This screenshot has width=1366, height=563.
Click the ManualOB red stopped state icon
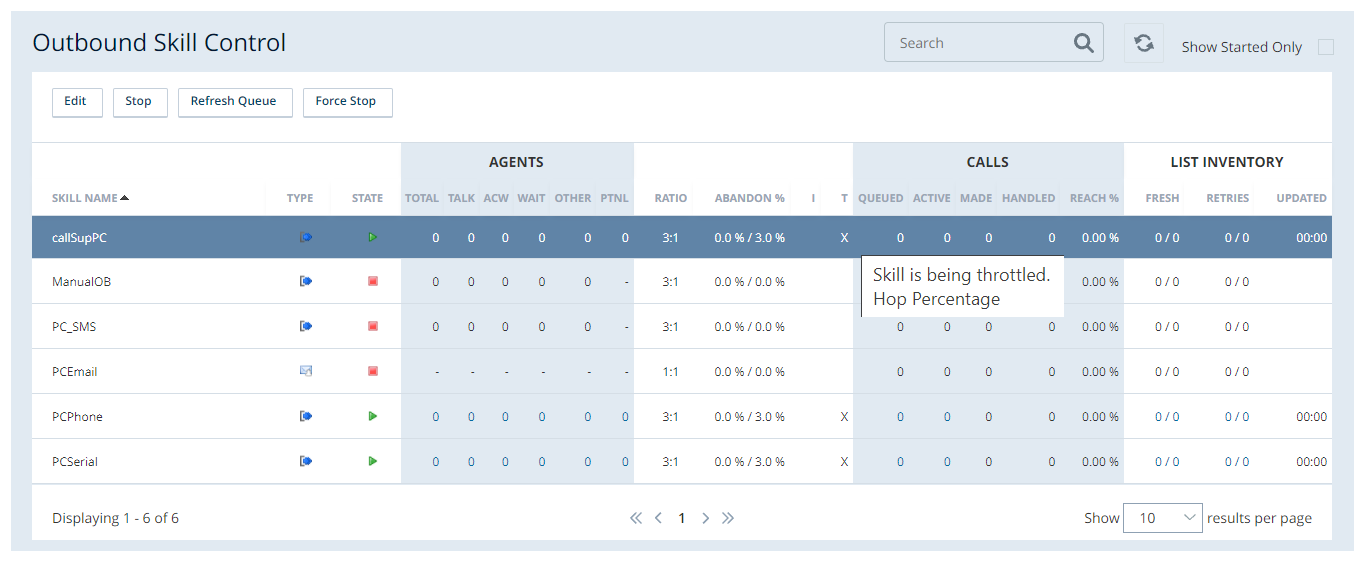pyautogui.click(x=373, y=281)
